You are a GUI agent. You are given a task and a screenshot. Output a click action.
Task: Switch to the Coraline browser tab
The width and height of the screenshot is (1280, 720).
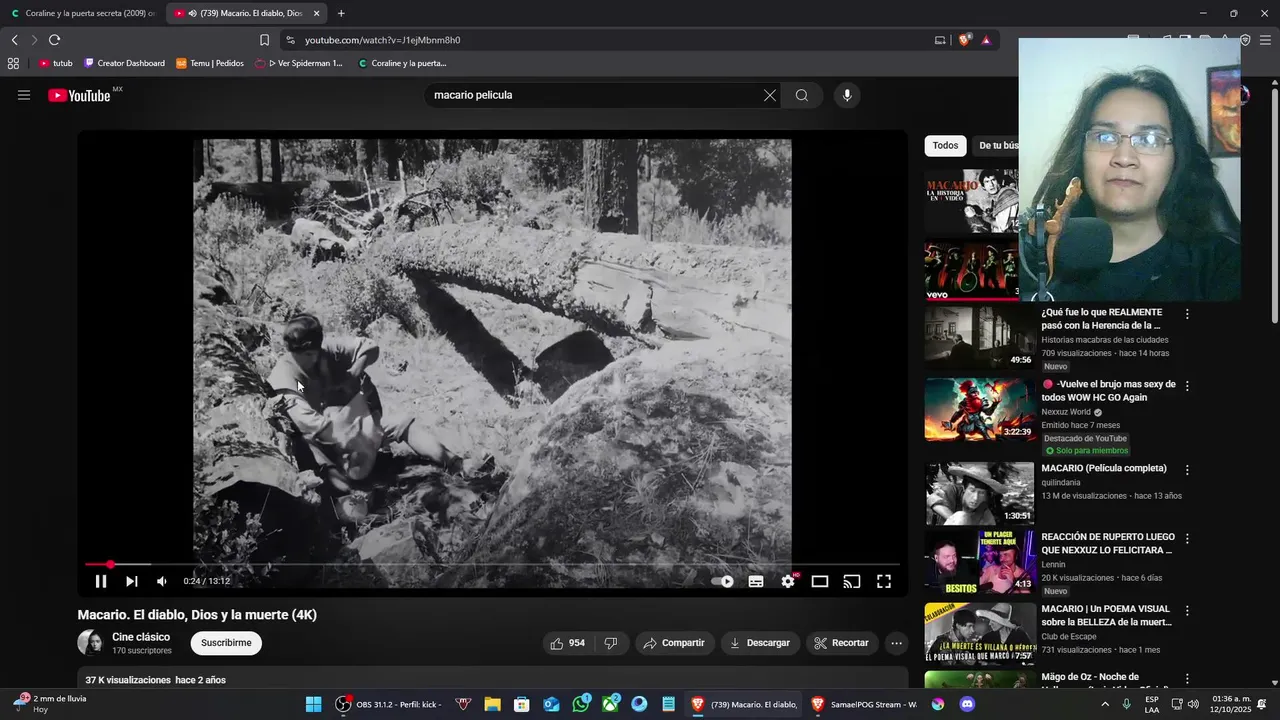pos(82,13)
